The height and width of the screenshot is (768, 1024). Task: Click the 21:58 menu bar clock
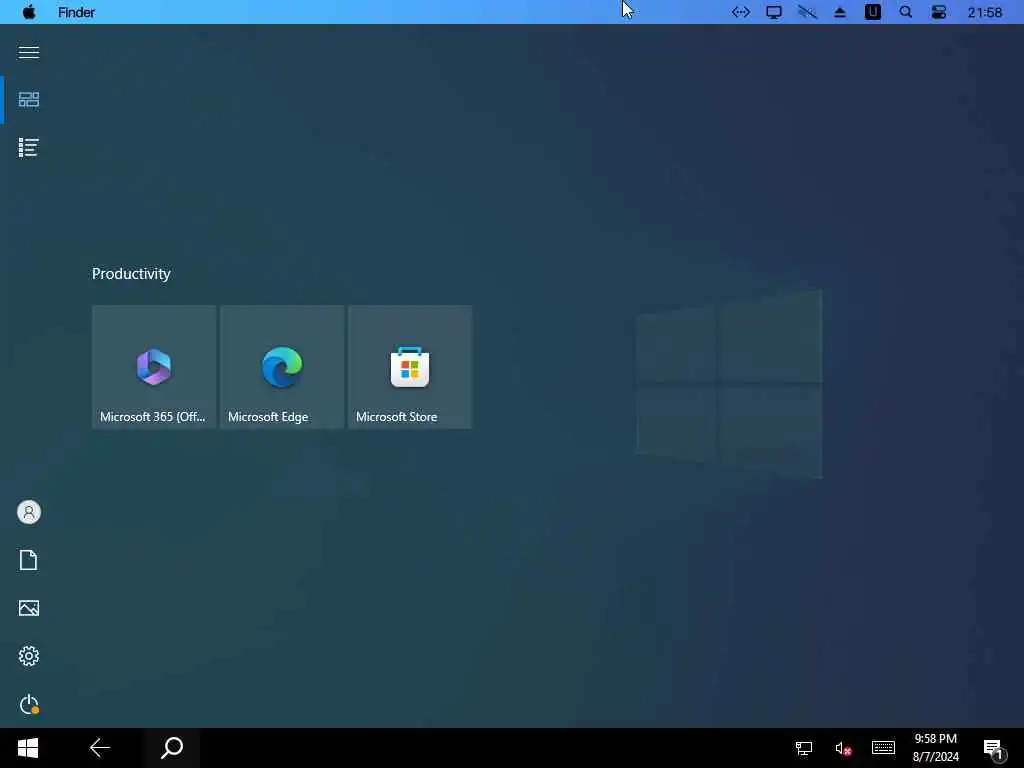(x=985, y=12)
